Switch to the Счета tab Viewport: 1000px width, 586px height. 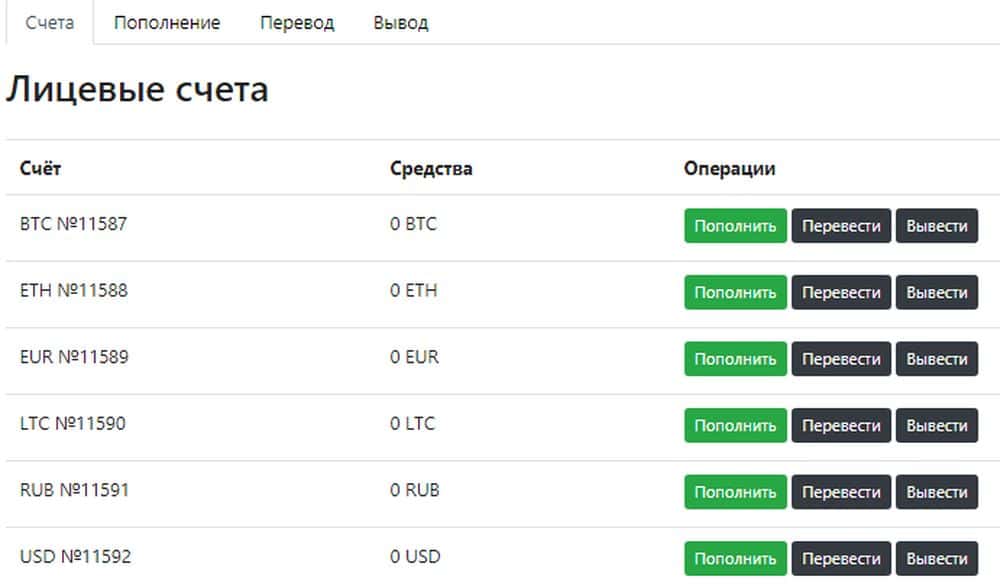[49, 22]
